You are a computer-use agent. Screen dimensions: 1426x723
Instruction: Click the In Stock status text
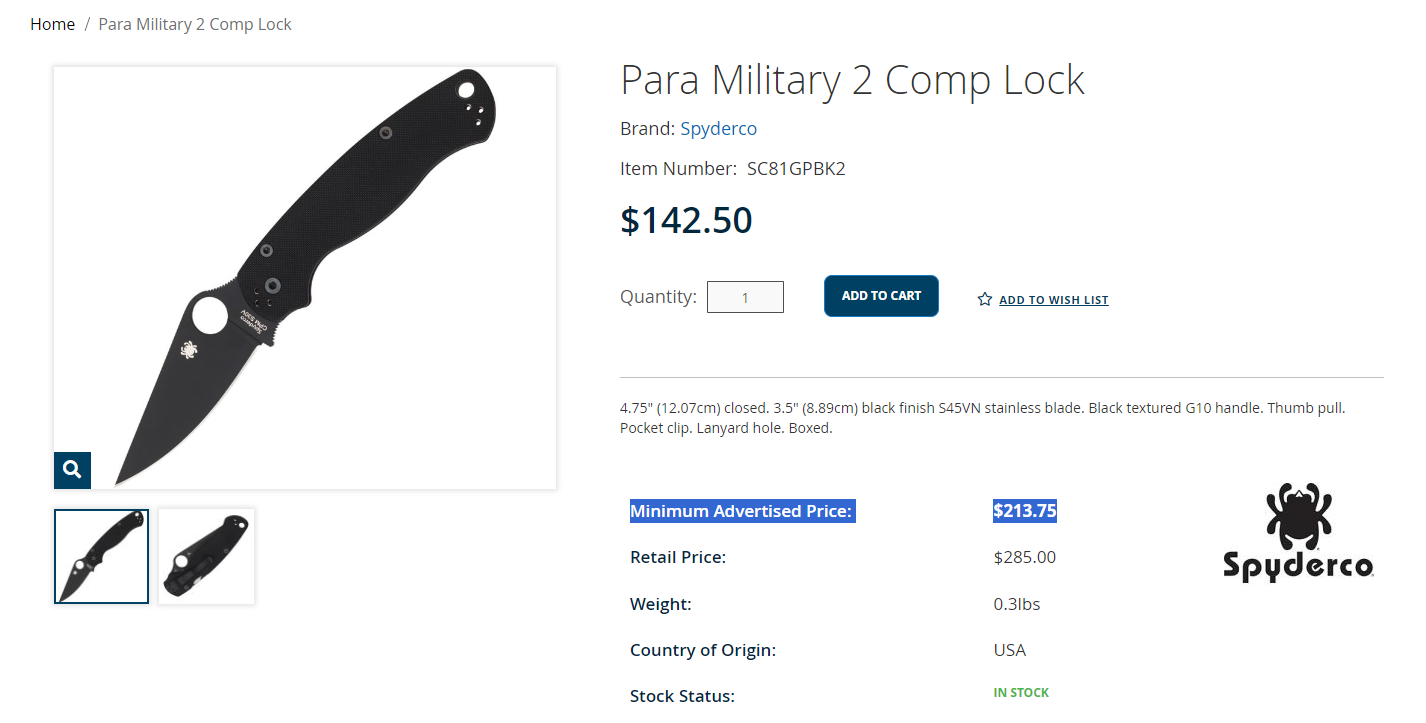pyautogui.click(x=1021, y=692)
